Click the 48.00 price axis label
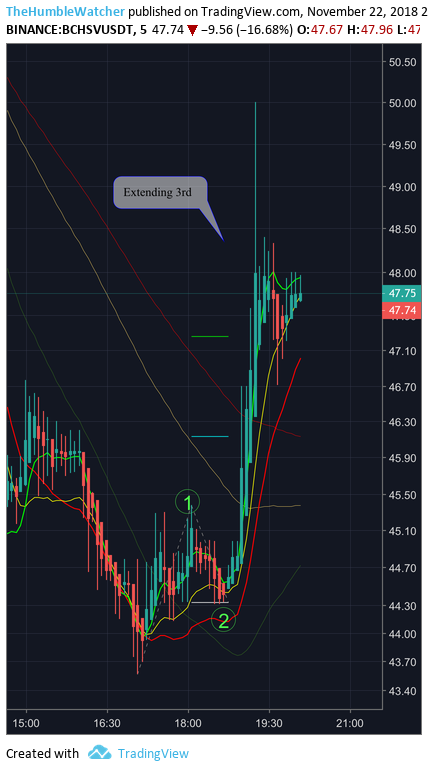The width and height of the screenshot is (428, 771). pos(402,273)
